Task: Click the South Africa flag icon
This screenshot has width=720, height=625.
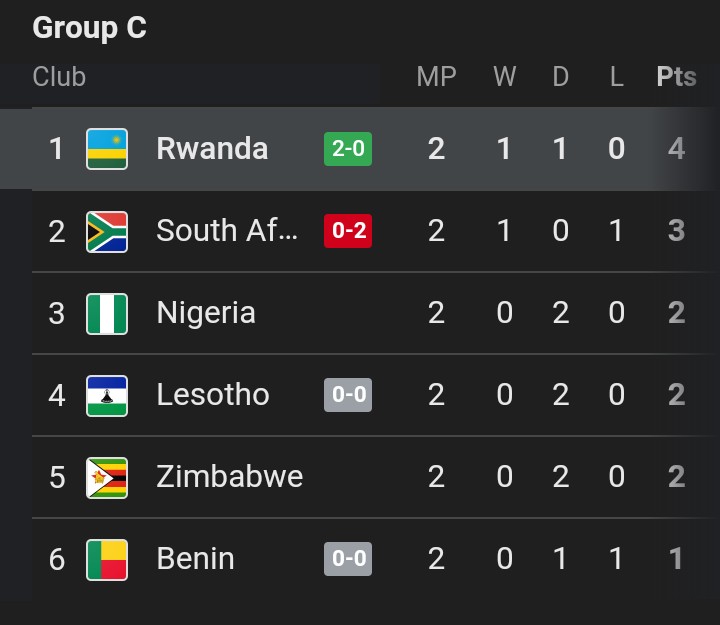Action: click(x=107, y=231)
